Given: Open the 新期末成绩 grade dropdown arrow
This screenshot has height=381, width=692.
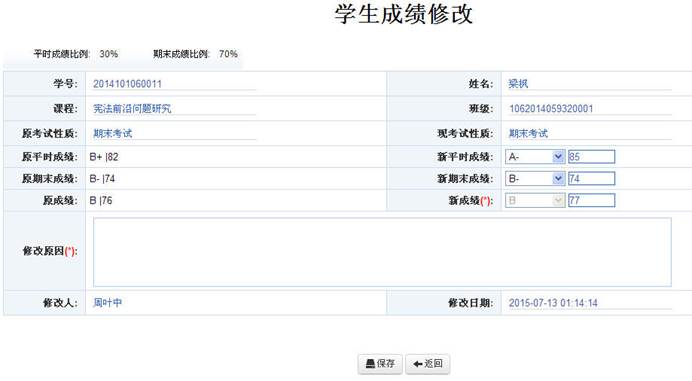Looking at the screenshot, I should 558,178.
